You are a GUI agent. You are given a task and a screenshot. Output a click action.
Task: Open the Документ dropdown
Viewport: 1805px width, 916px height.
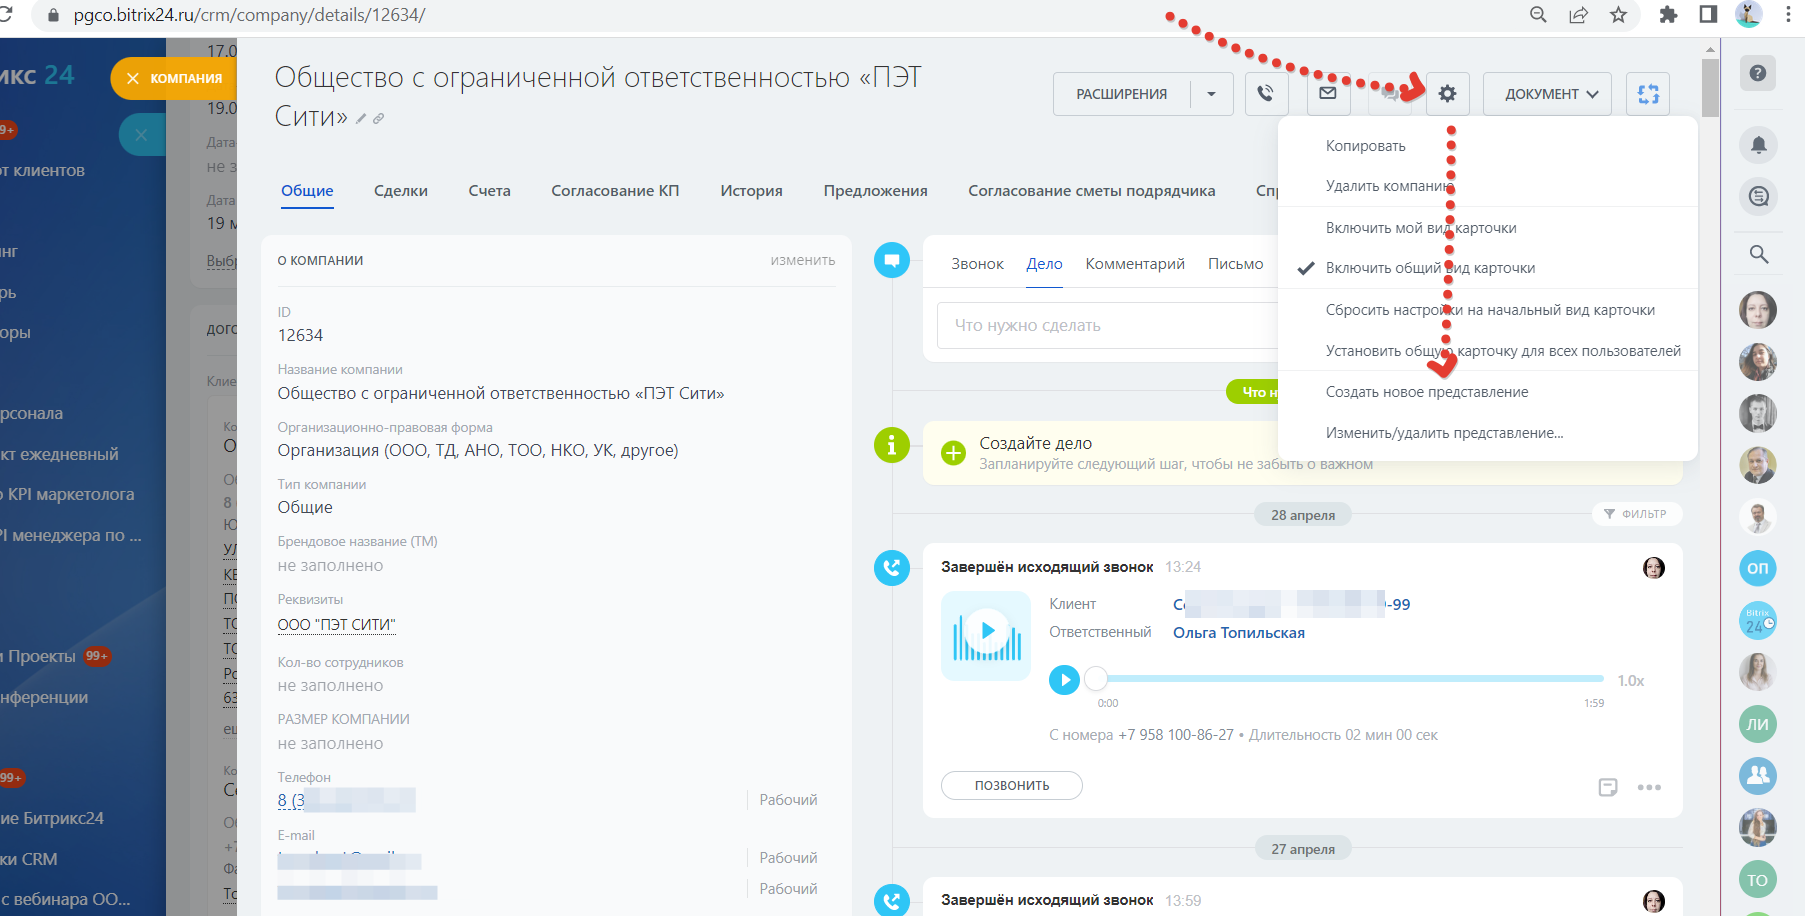(x=1547, y=94)
